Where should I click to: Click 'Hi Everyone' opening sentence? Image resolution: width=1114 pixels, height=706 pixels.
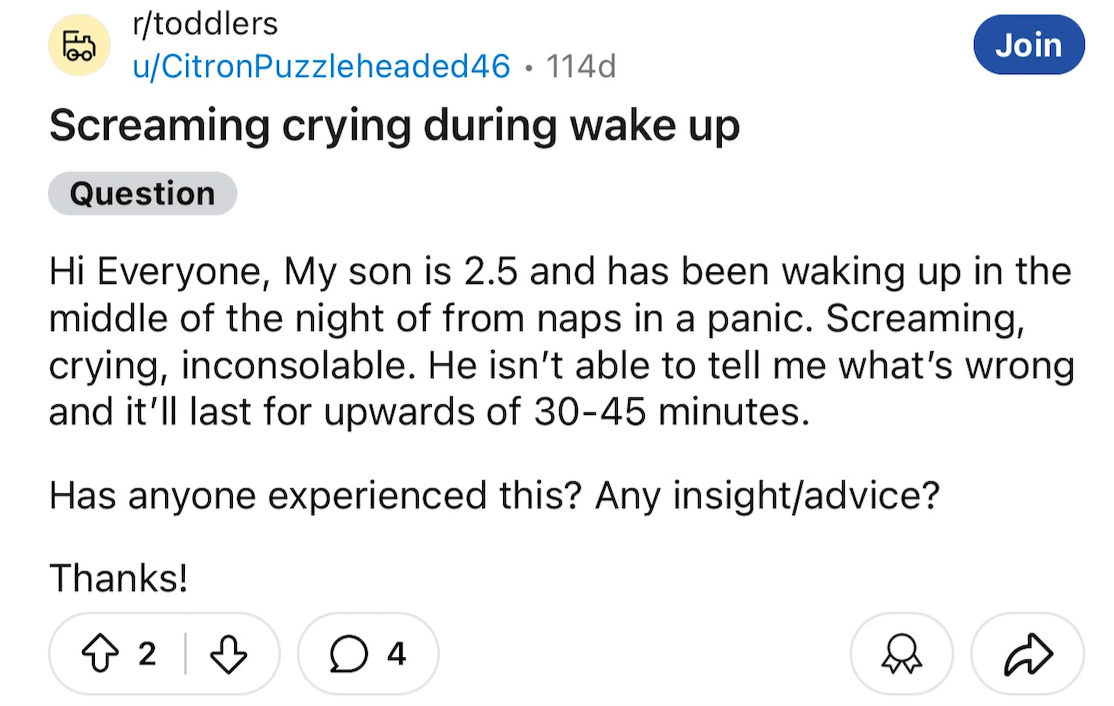coord(160,272)
